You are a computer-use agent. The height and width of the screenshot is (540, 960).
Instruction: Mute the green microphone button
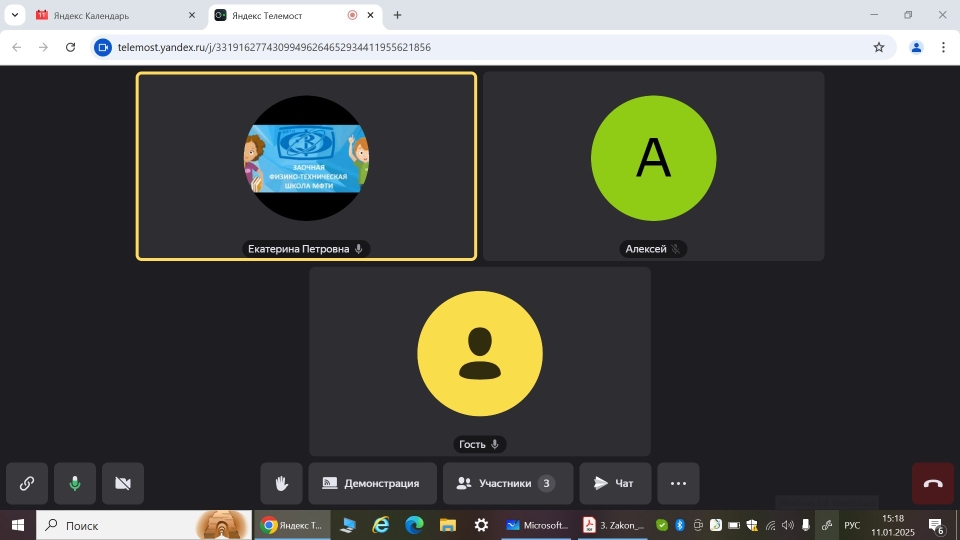75,483
